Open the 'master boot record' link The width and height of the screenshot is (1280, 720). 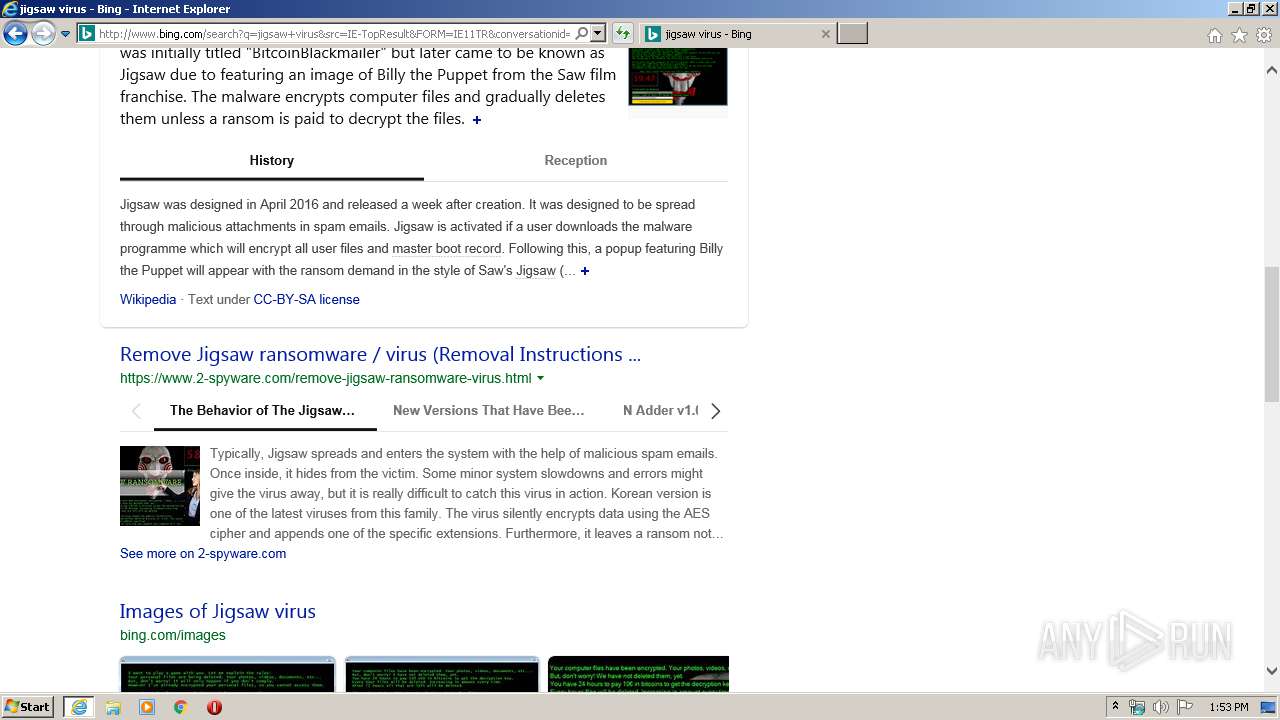pos(447,248)
